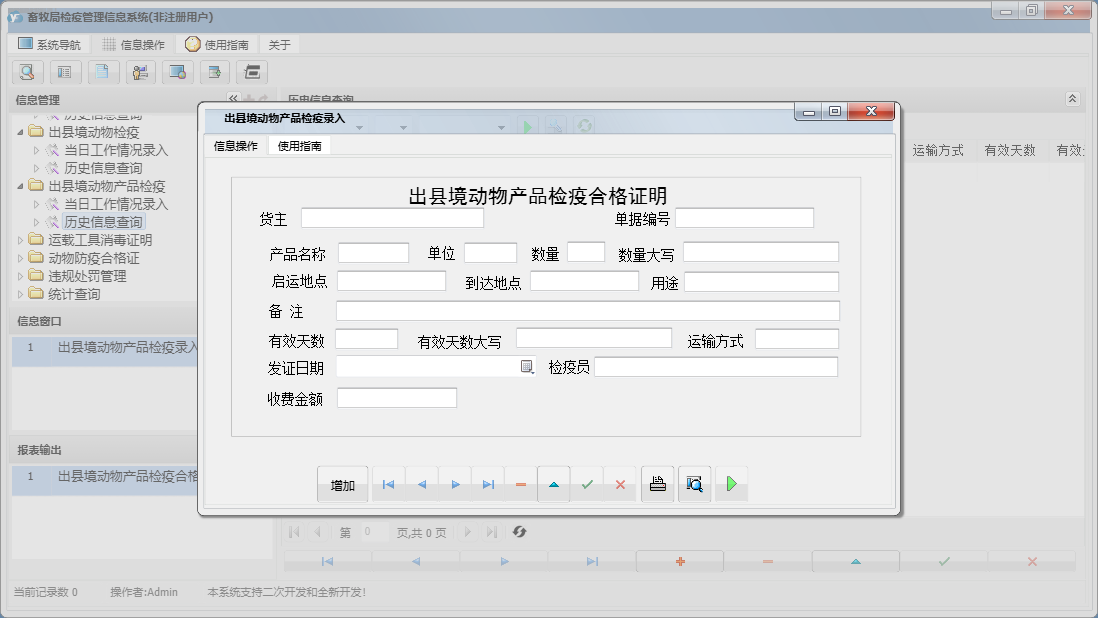The image size is (1098, 618).
Task: Expand the 违规处罚管理 folder
Action: 20,276
